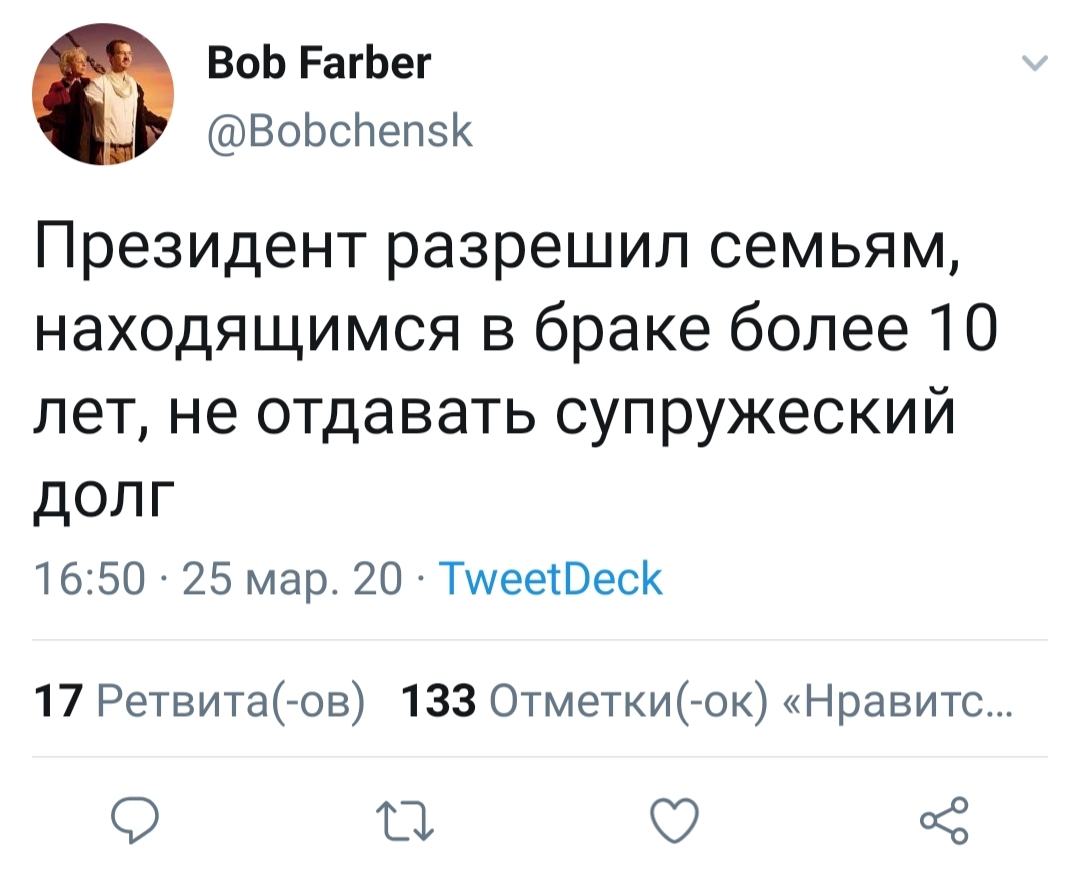Open Bob Farber's profile avatar picture
This screenshot has height=880, width=1080.
(x=105, y=93)
